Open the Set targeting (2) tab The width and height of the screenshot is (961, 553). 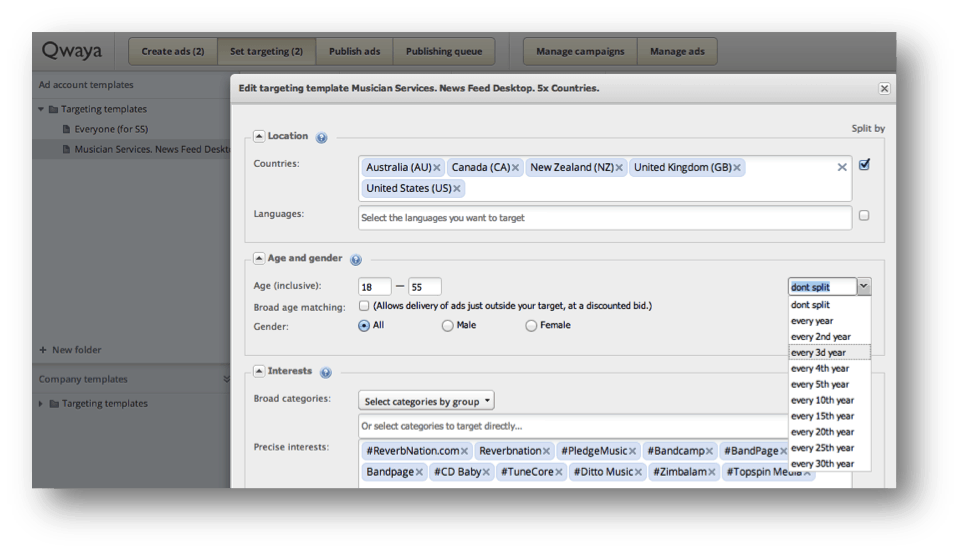click(267, 51)
